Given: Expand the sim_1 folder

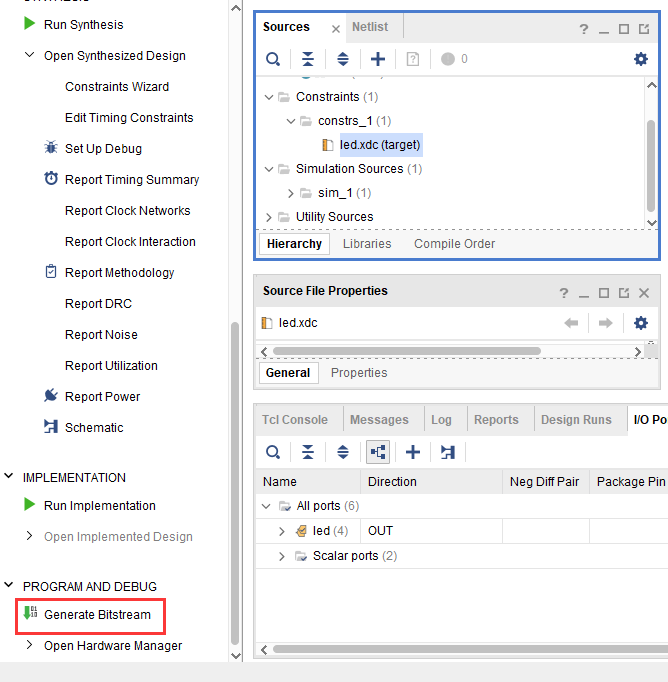Looking at the screenshot, I should 291,193.
